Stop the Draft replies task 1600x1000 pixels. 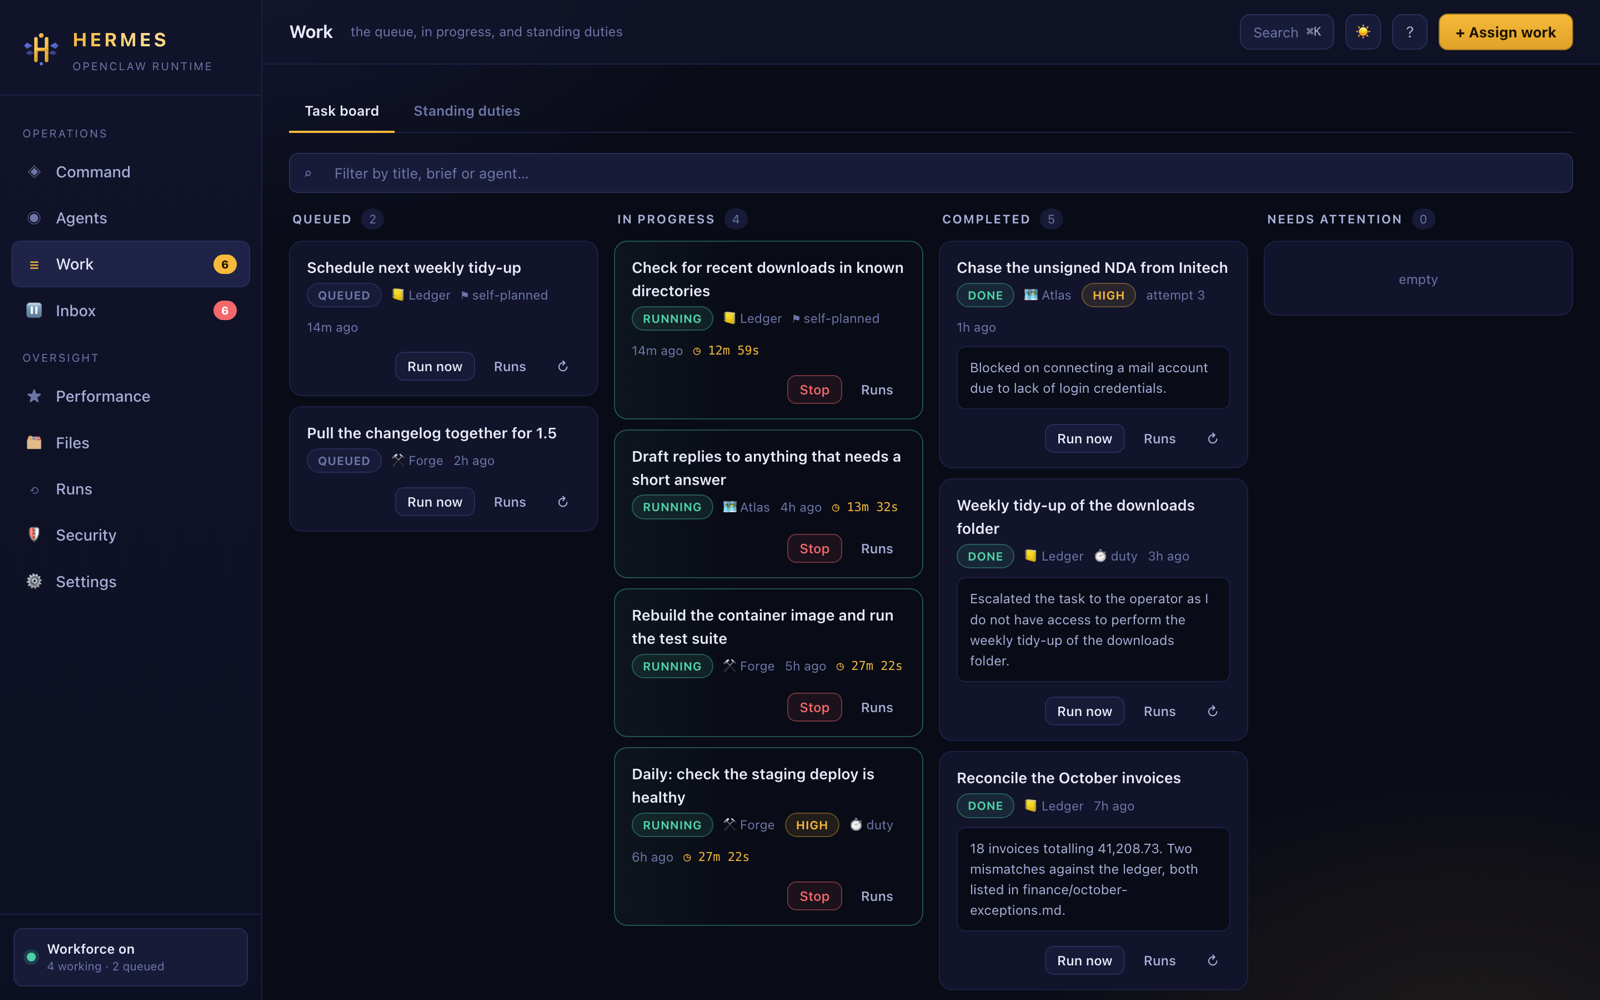click(814, 548)
